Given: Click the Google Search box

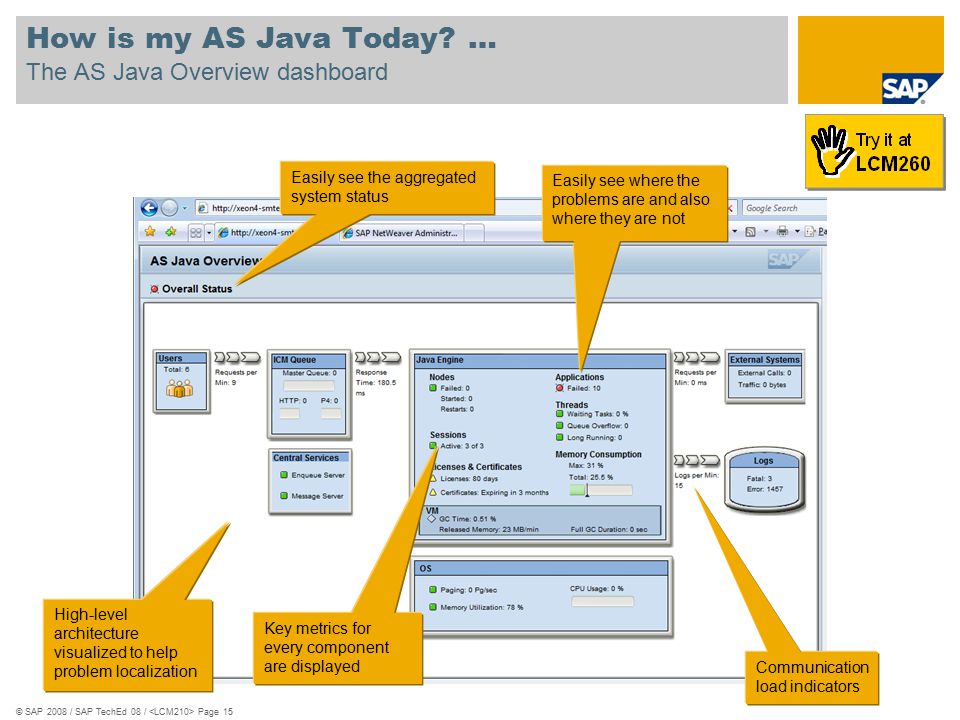Looking at the screenshot, I should pos(784,208).
